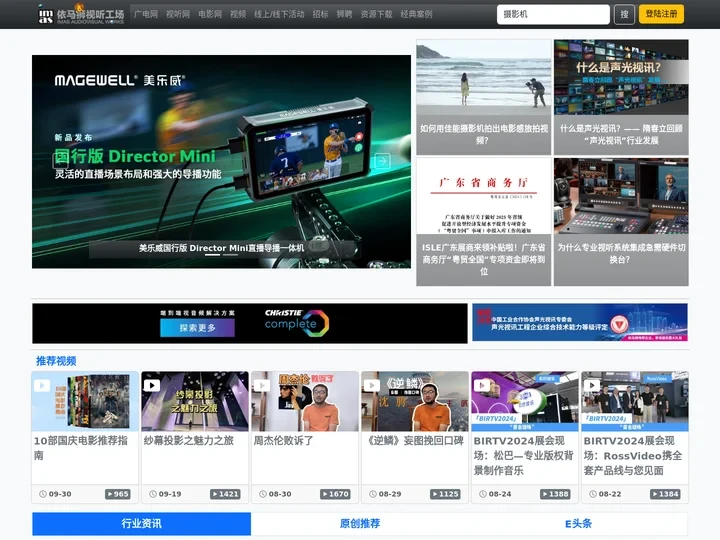
Task: Click the 搜 search button
Action: pyautogui.click(x=624, y=14)
